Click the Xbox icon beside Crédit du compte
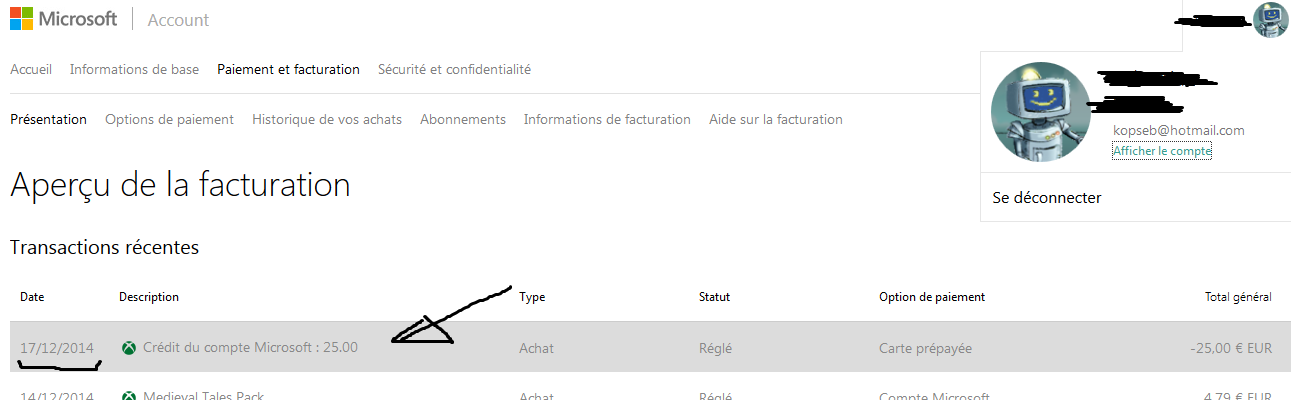Screen dimensions: 1291x400 click(x=129, y=348)
